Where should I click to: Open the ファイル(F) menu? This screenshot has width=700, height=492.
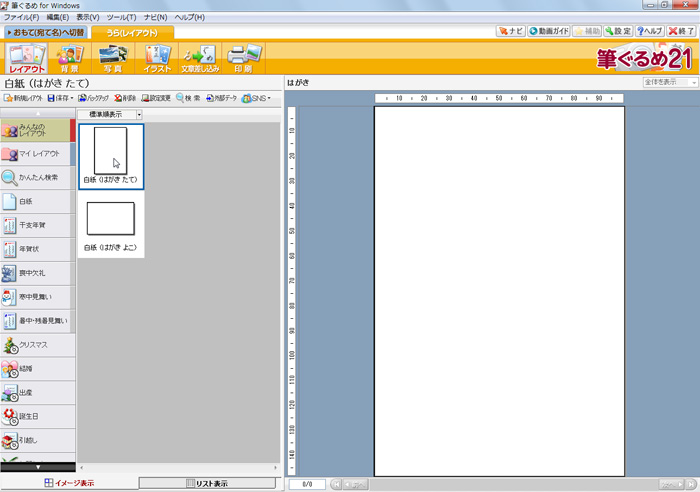point(21,18)
